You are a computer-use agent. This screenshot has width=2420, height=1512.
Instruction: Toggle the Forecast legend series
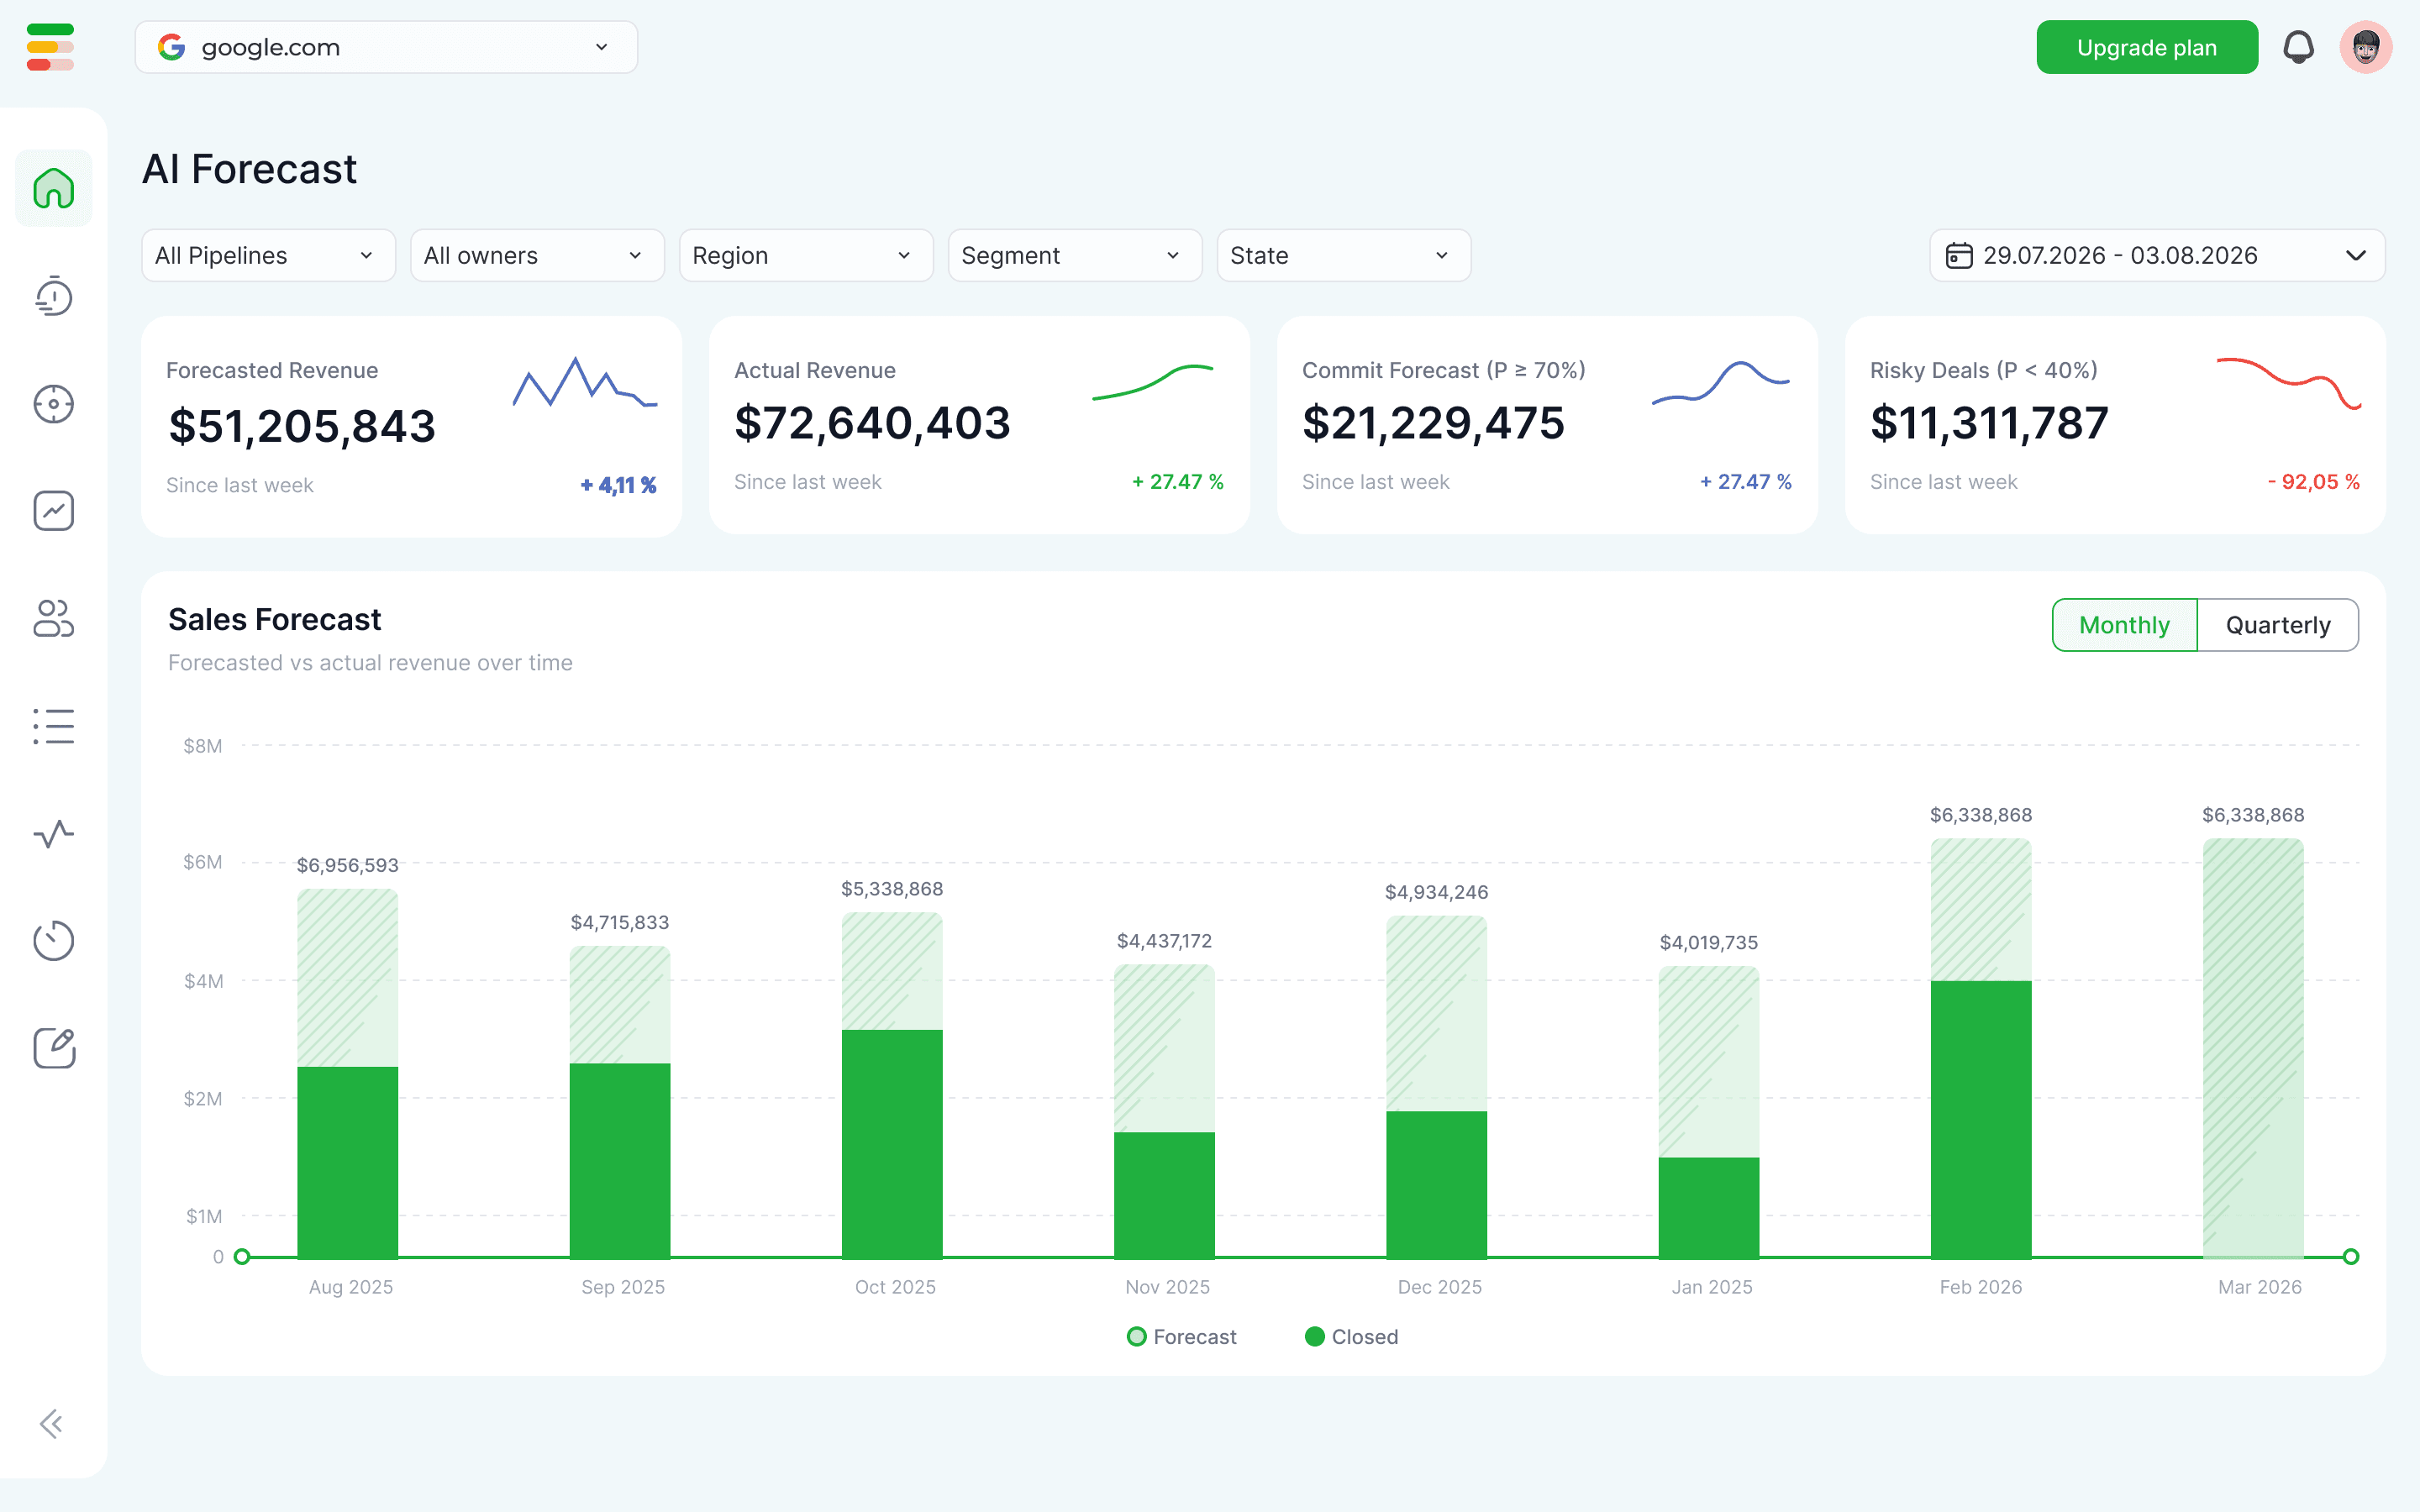[x=1181, y=1337]
